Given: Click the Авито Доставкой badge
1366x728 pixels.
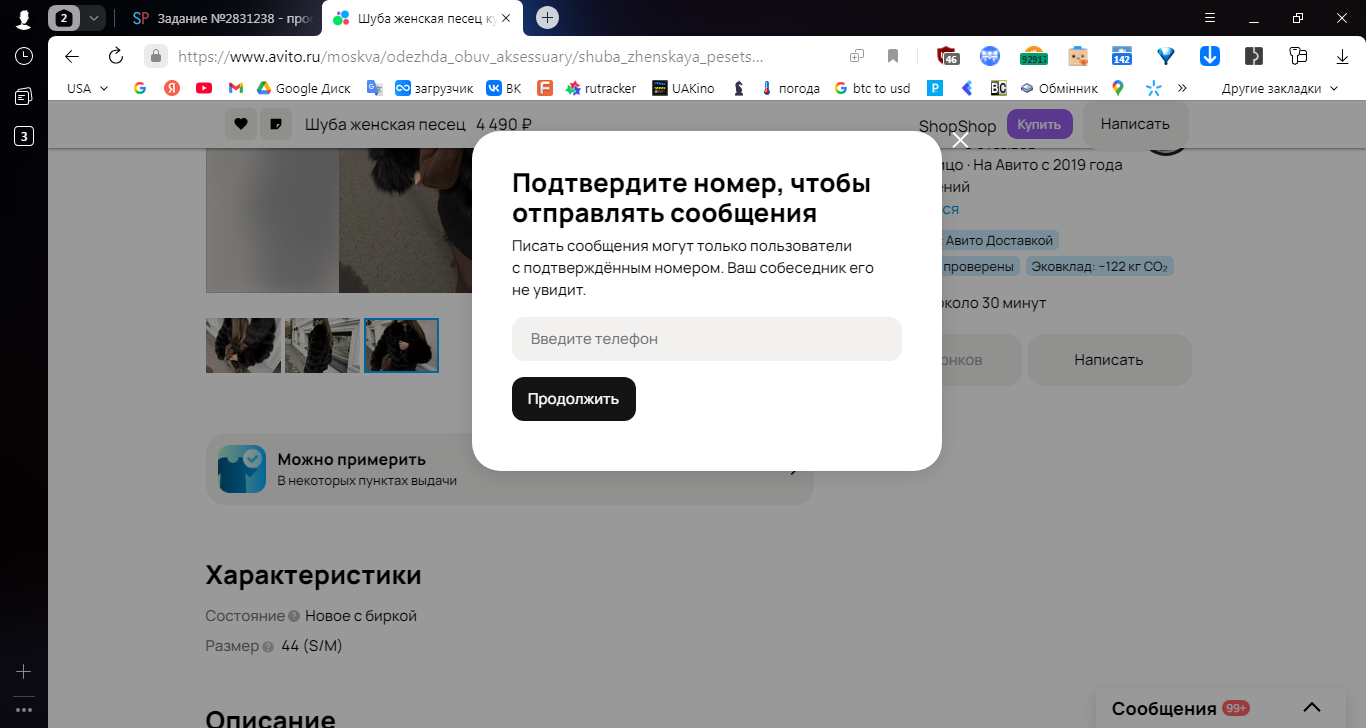Looking at the screenshot, I should 1001,241.
